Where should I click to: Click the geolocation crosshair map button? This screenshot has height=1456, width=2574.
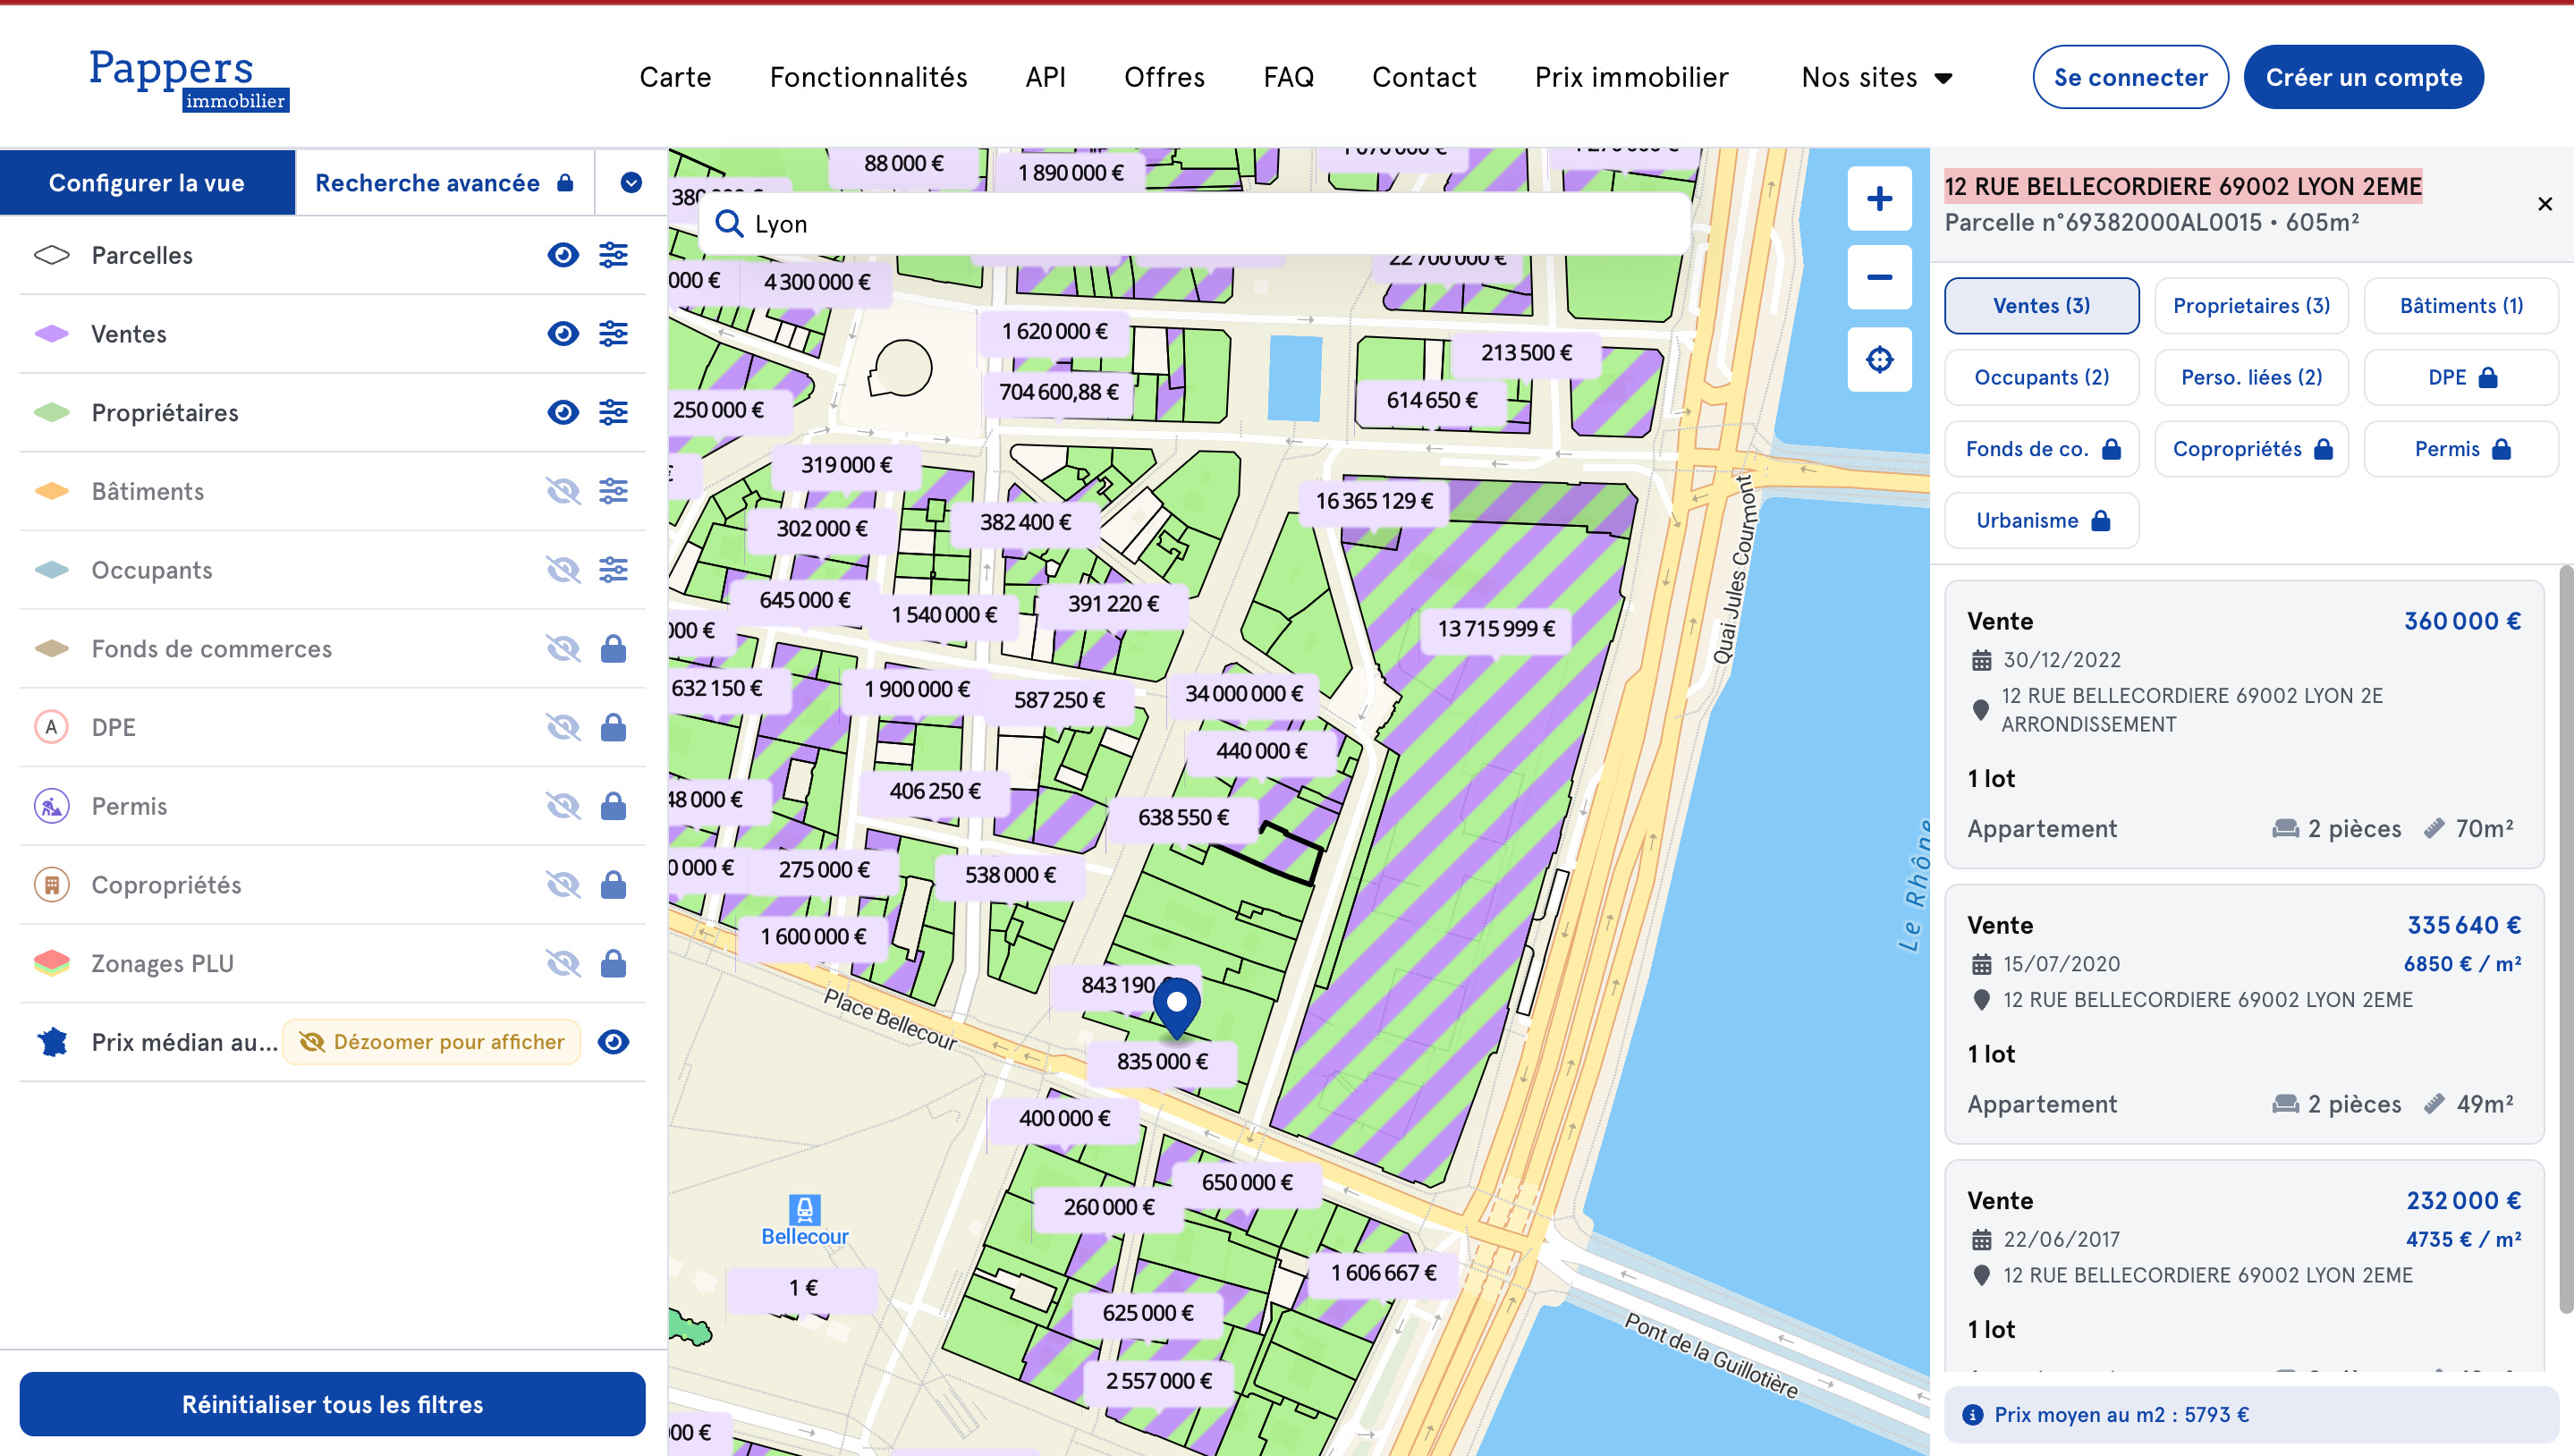coord(1878,359)
